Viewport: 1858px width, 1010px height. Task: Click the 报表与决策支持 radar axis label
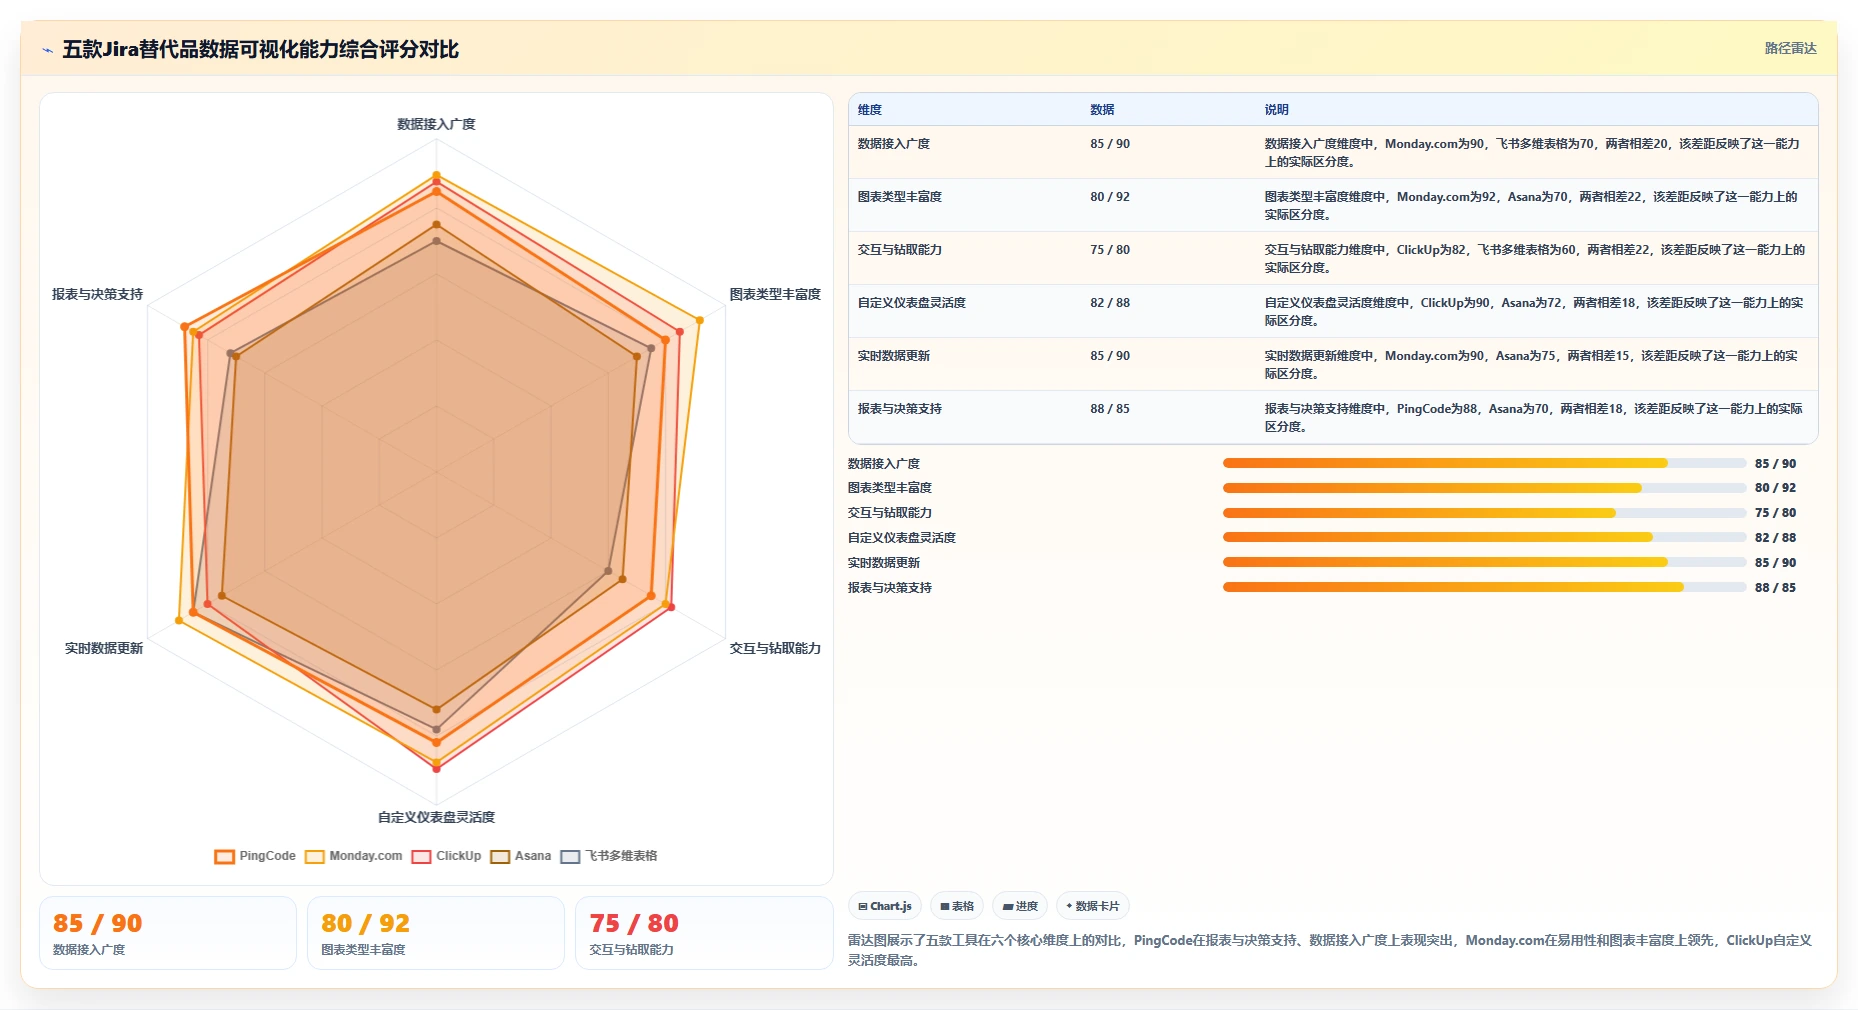[x=97, y=294]
